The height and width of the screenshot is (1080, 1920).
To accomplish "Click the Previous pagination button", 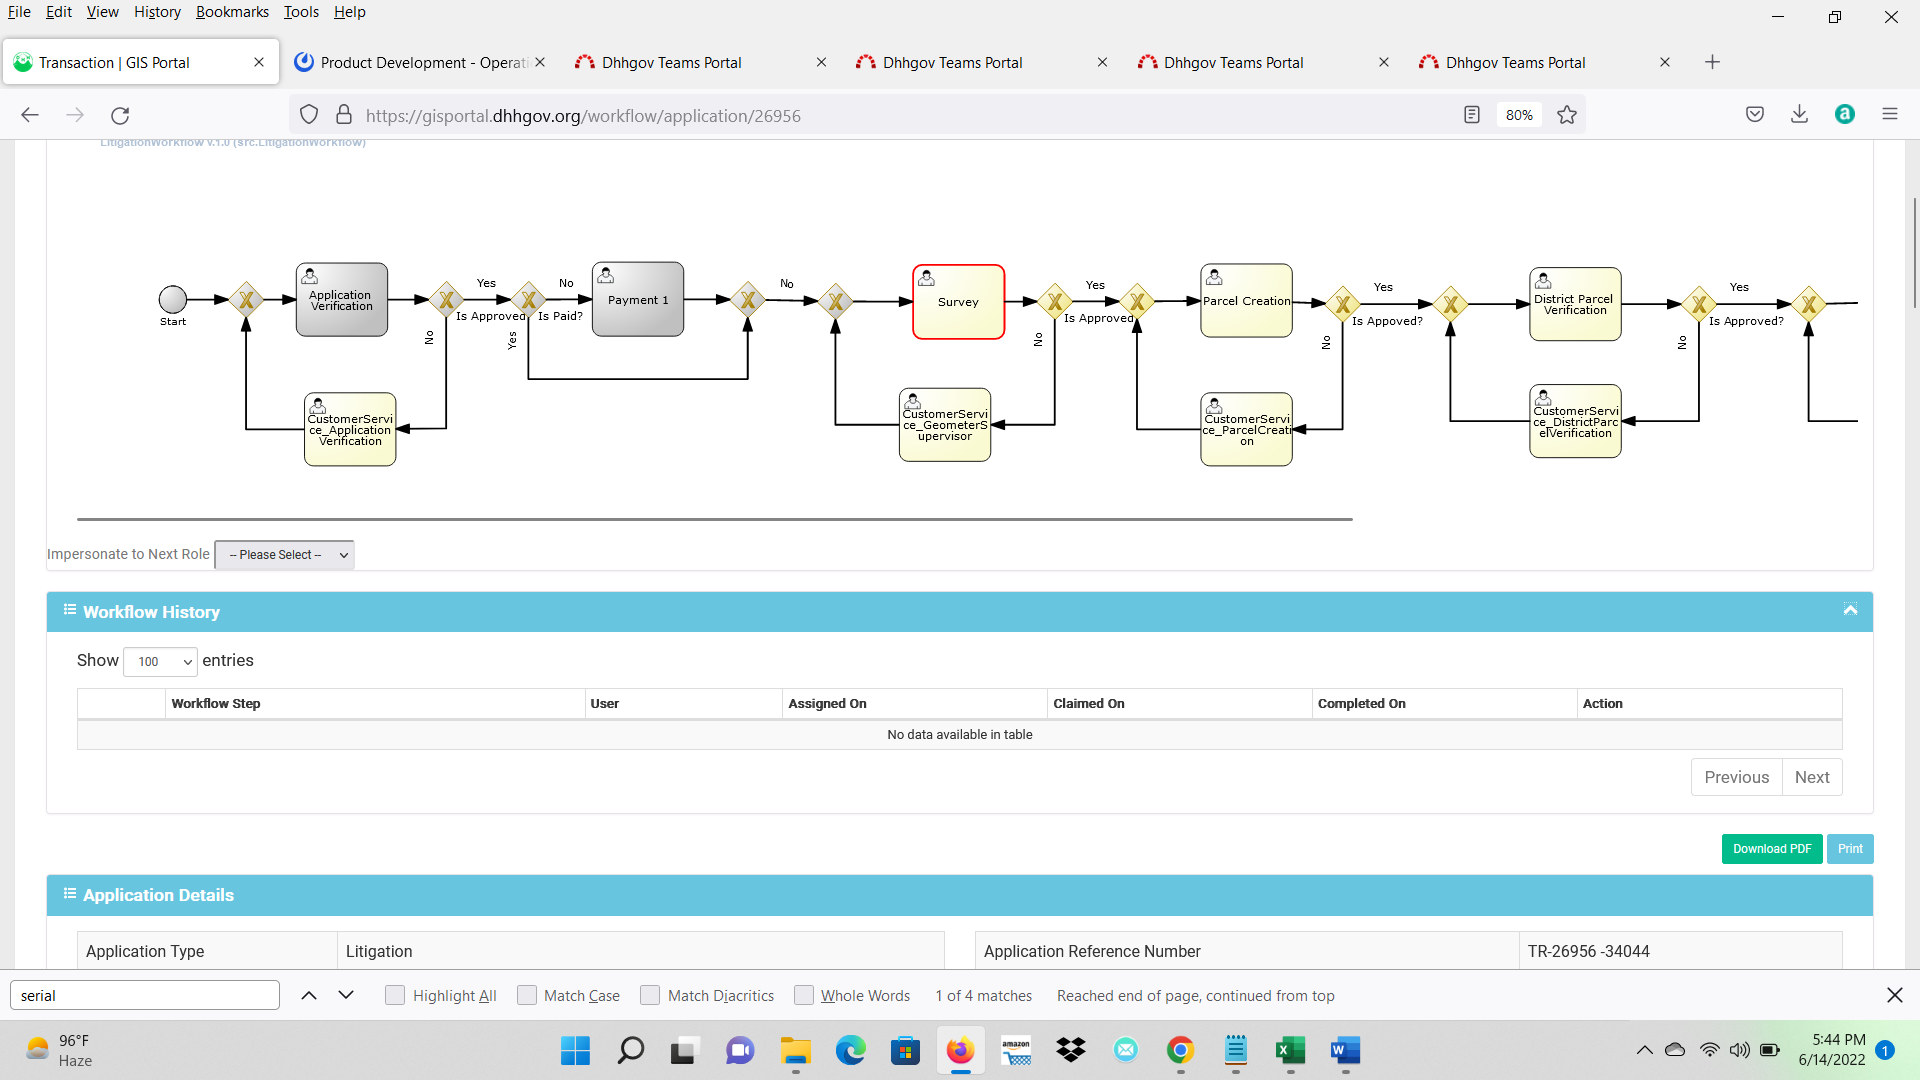I will [1736, 777].
